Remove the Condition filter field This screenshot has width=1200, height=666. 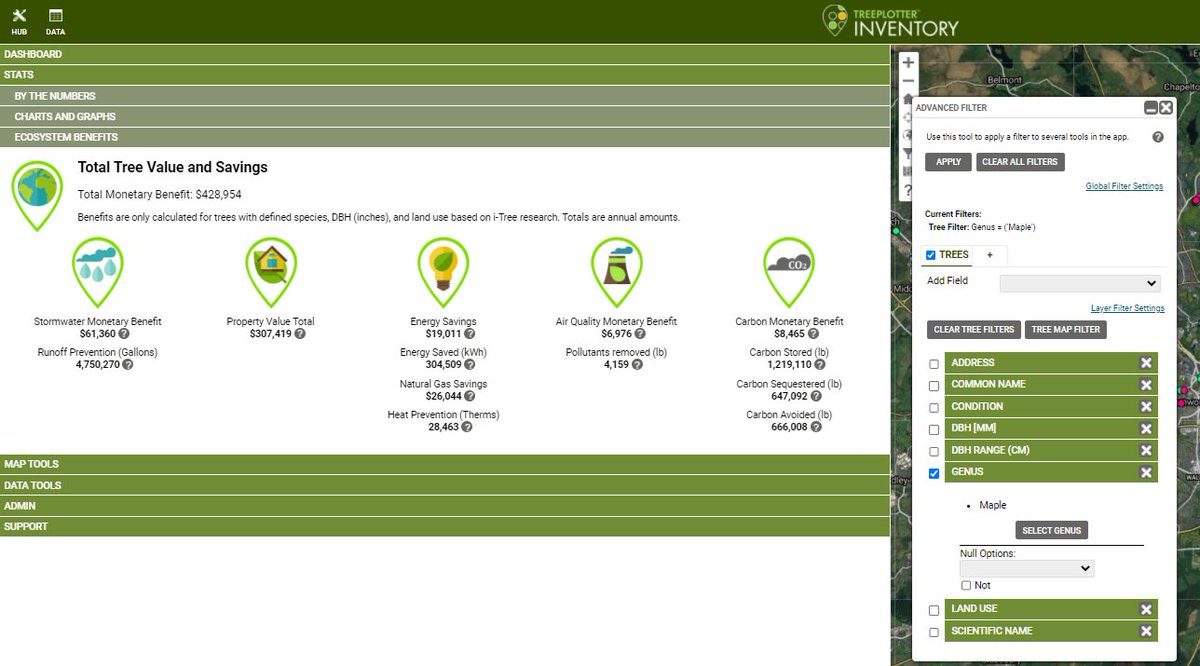1146,407
